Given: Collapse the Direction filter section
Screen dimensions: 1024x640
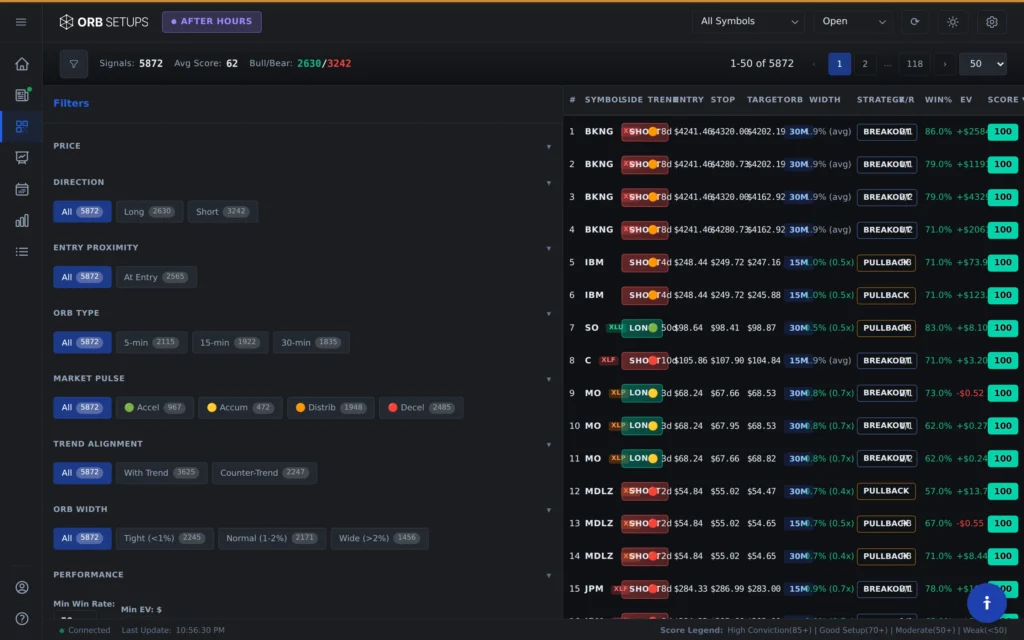Looking at the screenshot, I should pyautogui.click(x=549, y=183).
